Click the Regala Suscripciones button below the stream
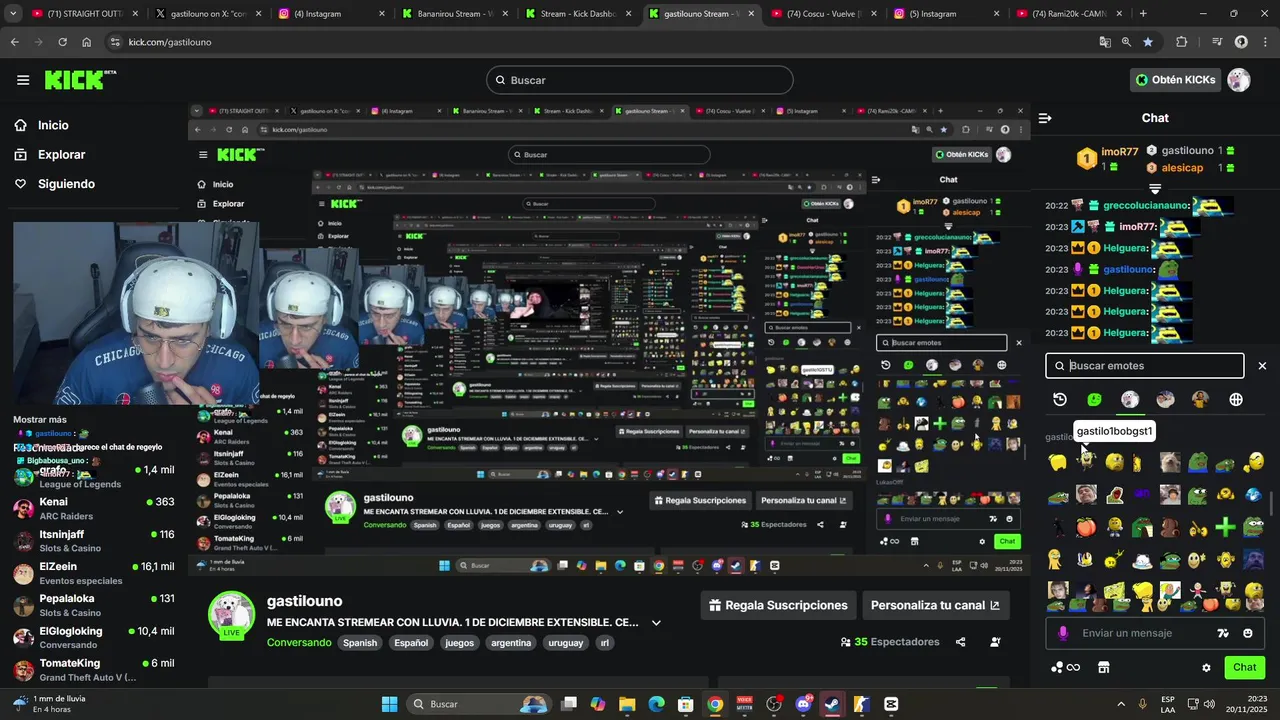This screenshot has height=720, width=1280. point(778,605)
